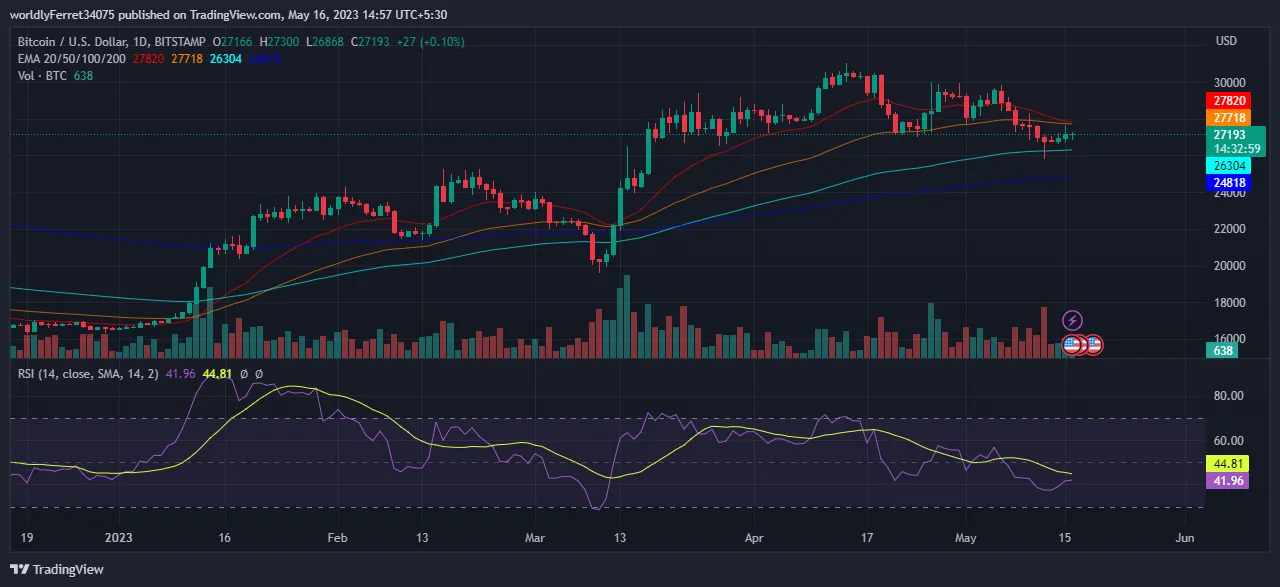Click the Feb date axis label
The image size is (1280, 587).
pos(338,538)
